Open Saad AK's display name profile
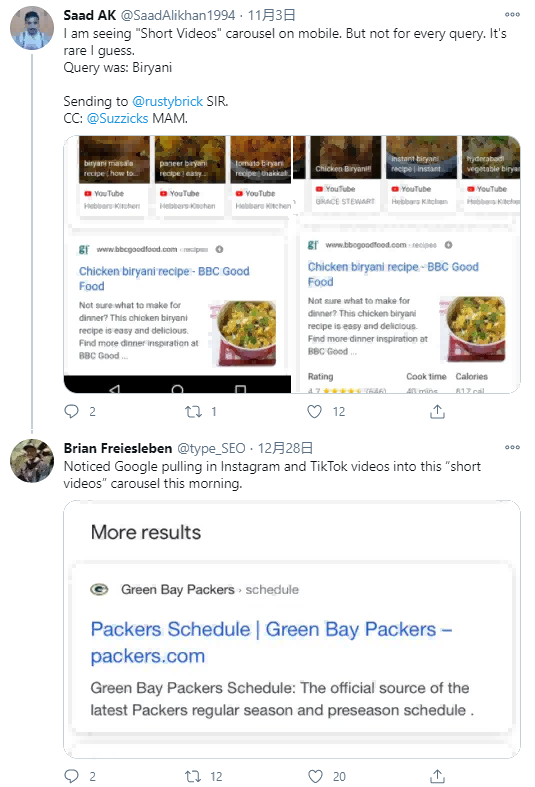Image resolution: width=535 pixels, height=787 pixels. click(x=90, y=16)
